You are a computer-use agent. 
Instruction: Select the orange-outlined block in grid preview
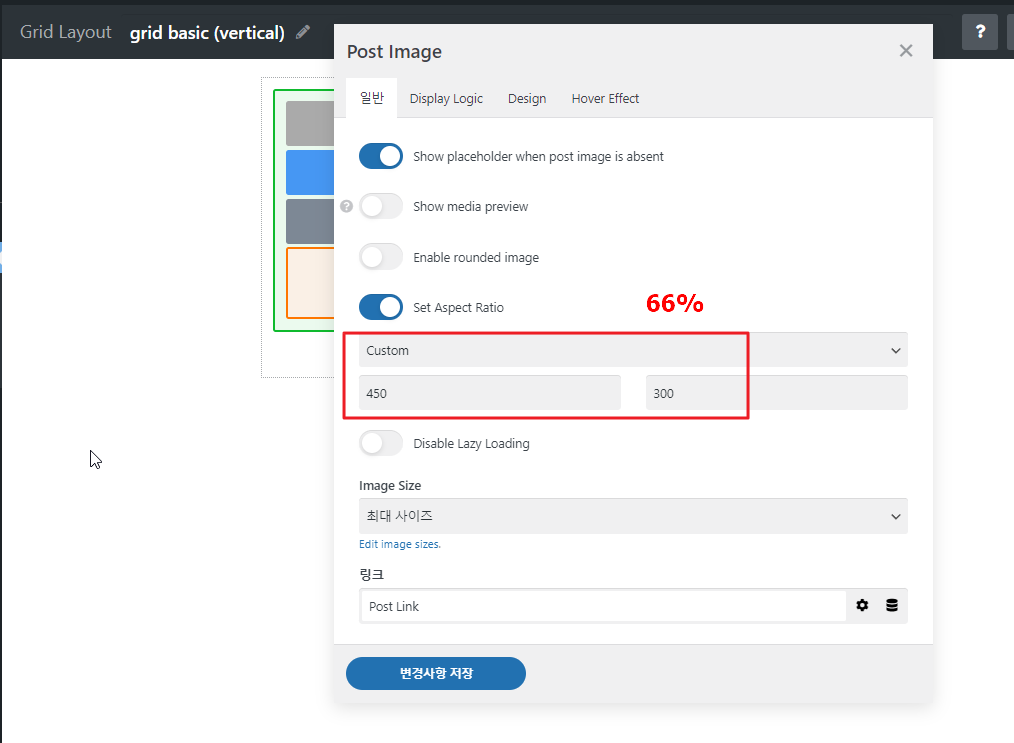click(x=310, y=283)
